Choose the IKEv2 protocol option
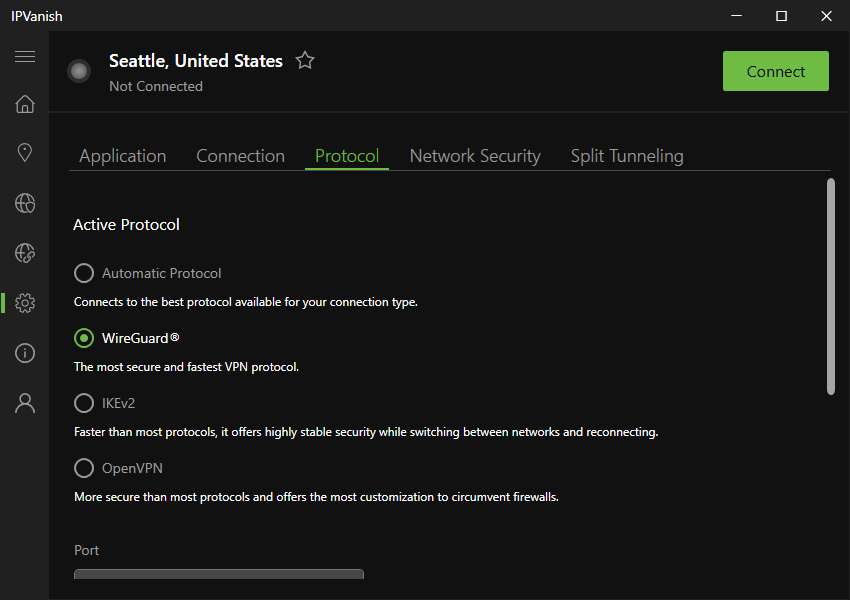Screen dimensions: 850x600 (84, 403)
